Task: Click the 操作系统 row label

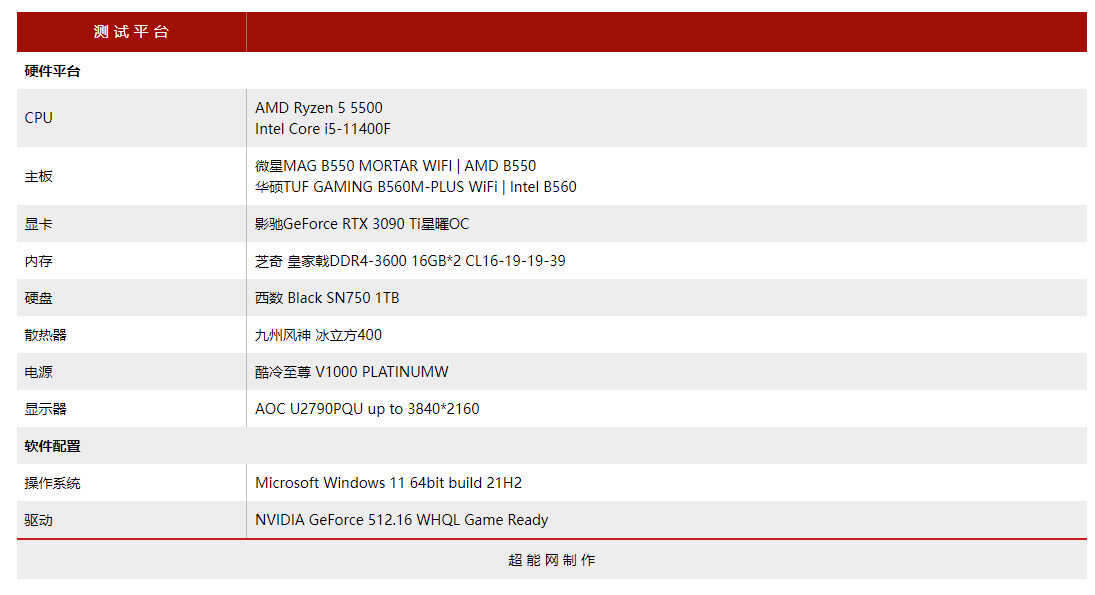Action: (52, 483)
